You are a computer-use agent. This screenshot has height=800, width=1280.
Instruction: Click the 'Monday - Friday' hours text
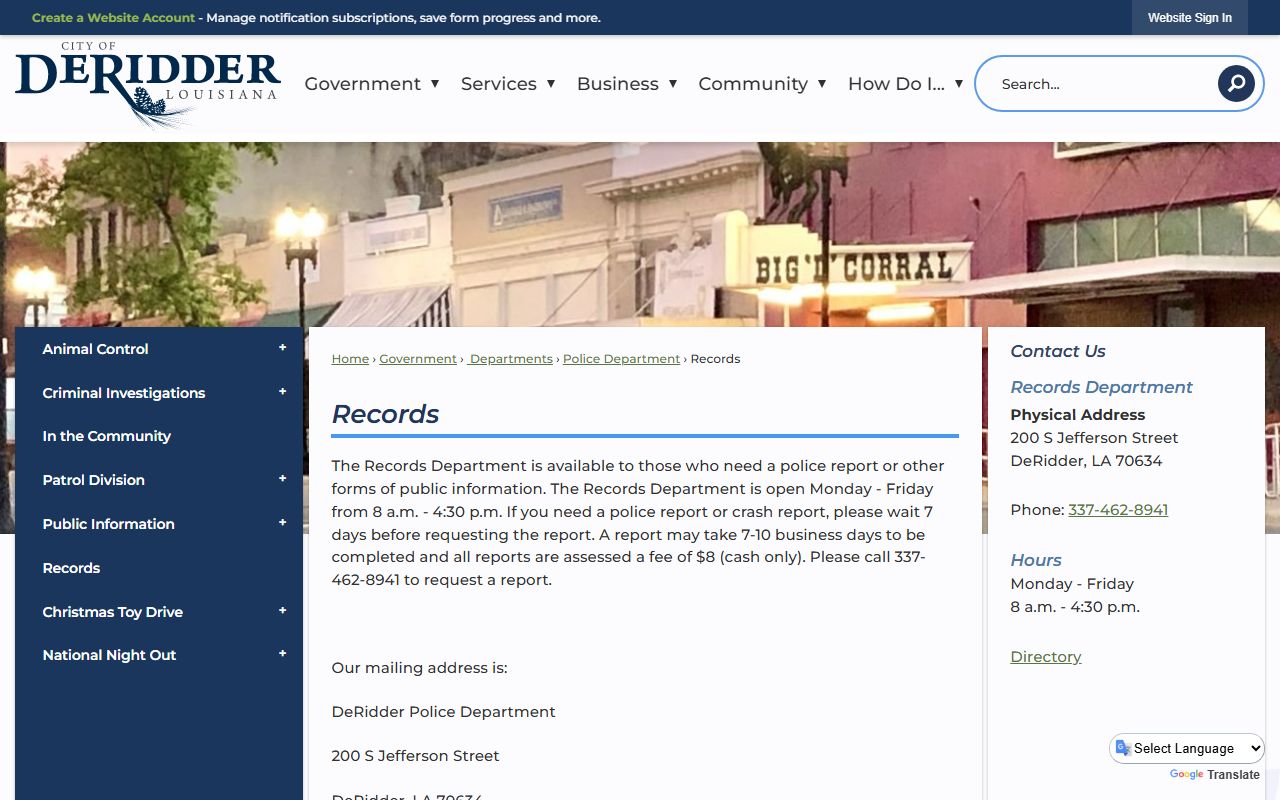1072,584
